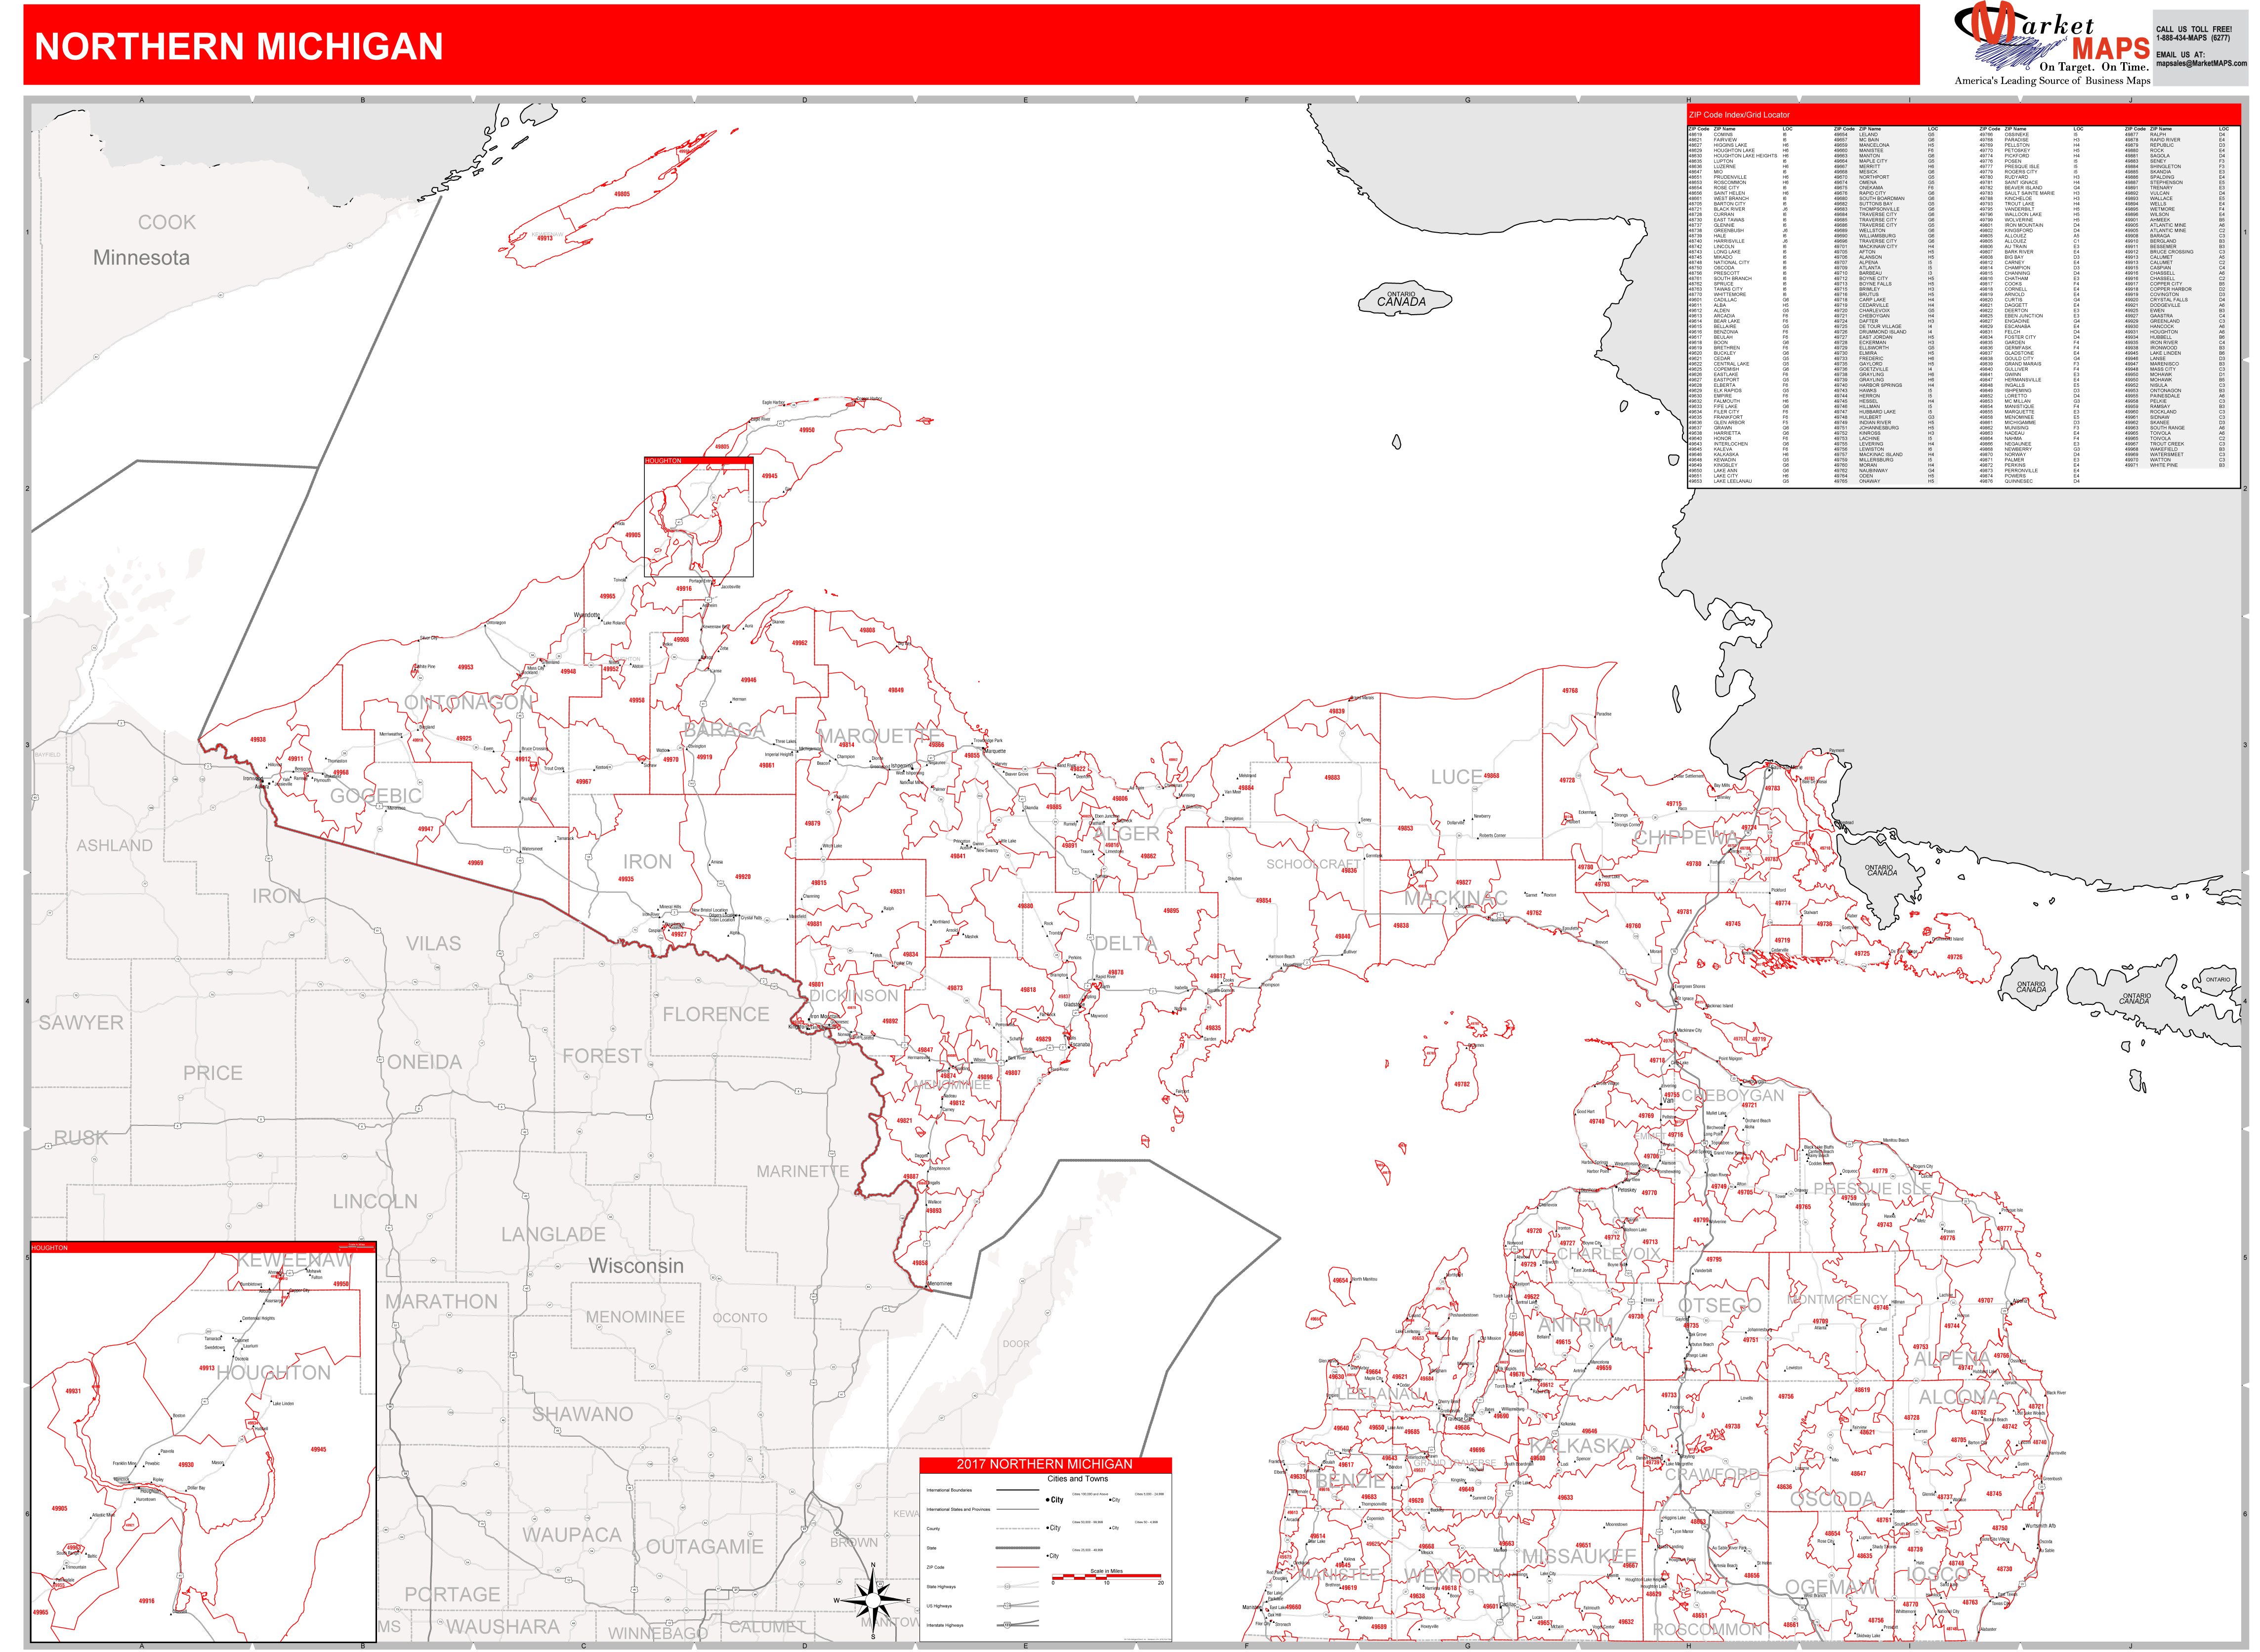Click the mapsales@MarketMAPS.com email address

tap(2201, 63)
